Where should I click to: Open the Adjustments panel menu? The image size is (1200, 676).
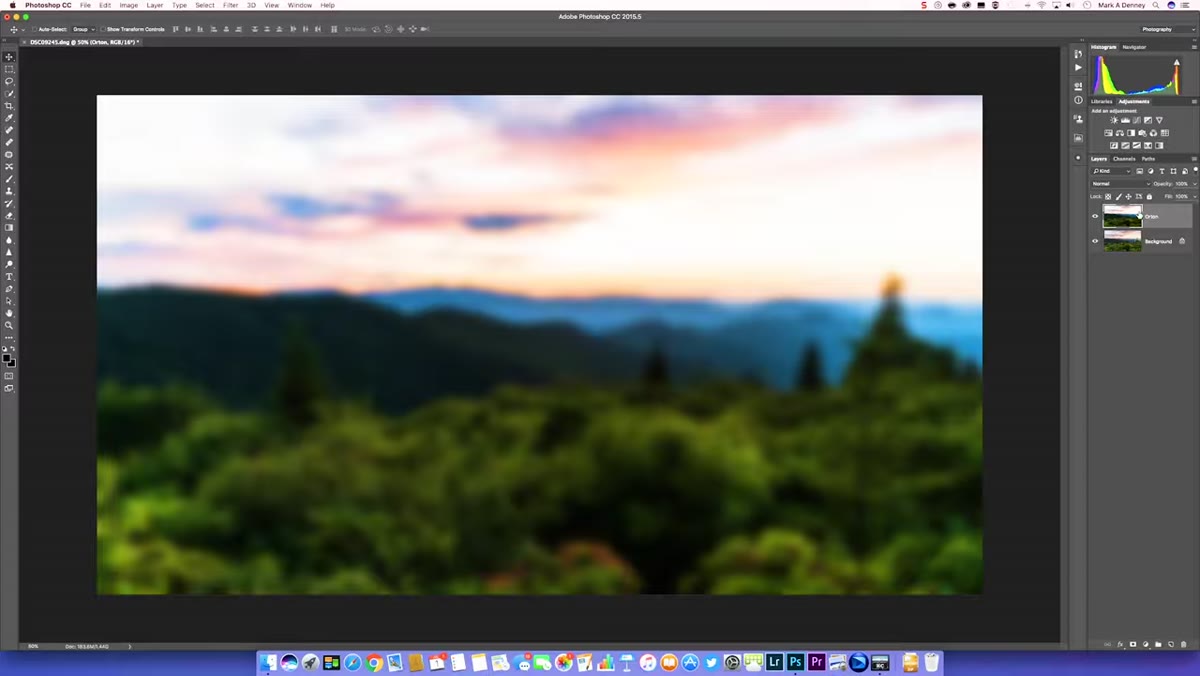pos(1194,101)
